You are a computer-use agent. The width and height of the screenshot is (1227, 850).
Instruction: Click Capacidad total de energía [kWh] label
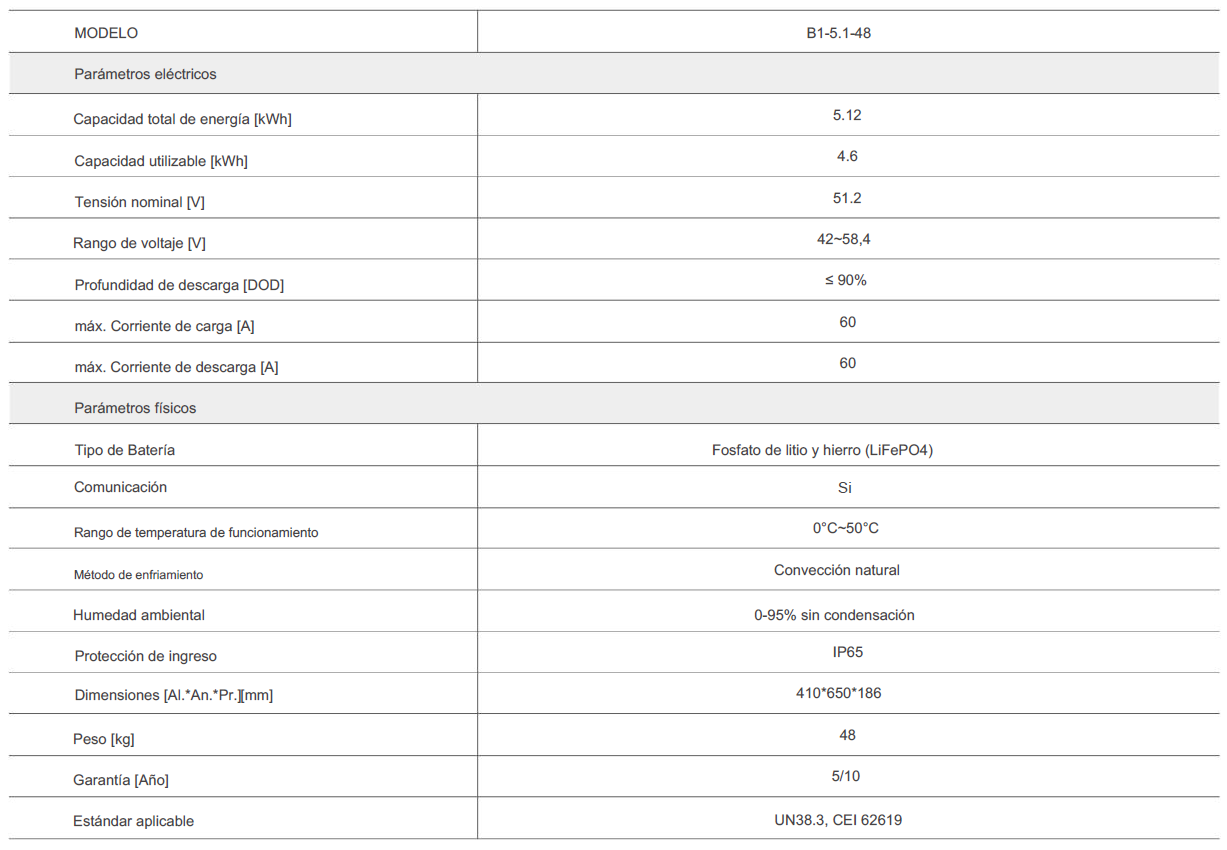(x=182, y=119)
